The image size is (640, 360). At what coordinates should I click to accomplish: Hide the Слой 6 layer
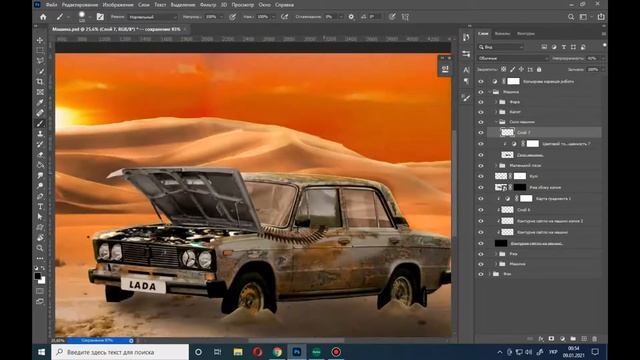(x=481, y=210)
